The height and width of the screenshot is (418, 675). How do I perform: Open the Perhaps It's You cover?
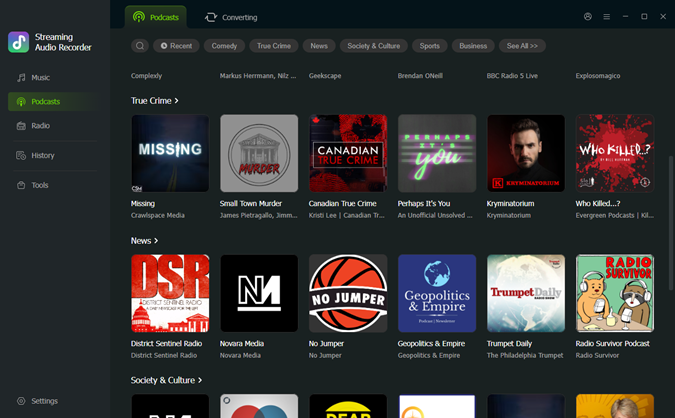click(x=437, y=153)
